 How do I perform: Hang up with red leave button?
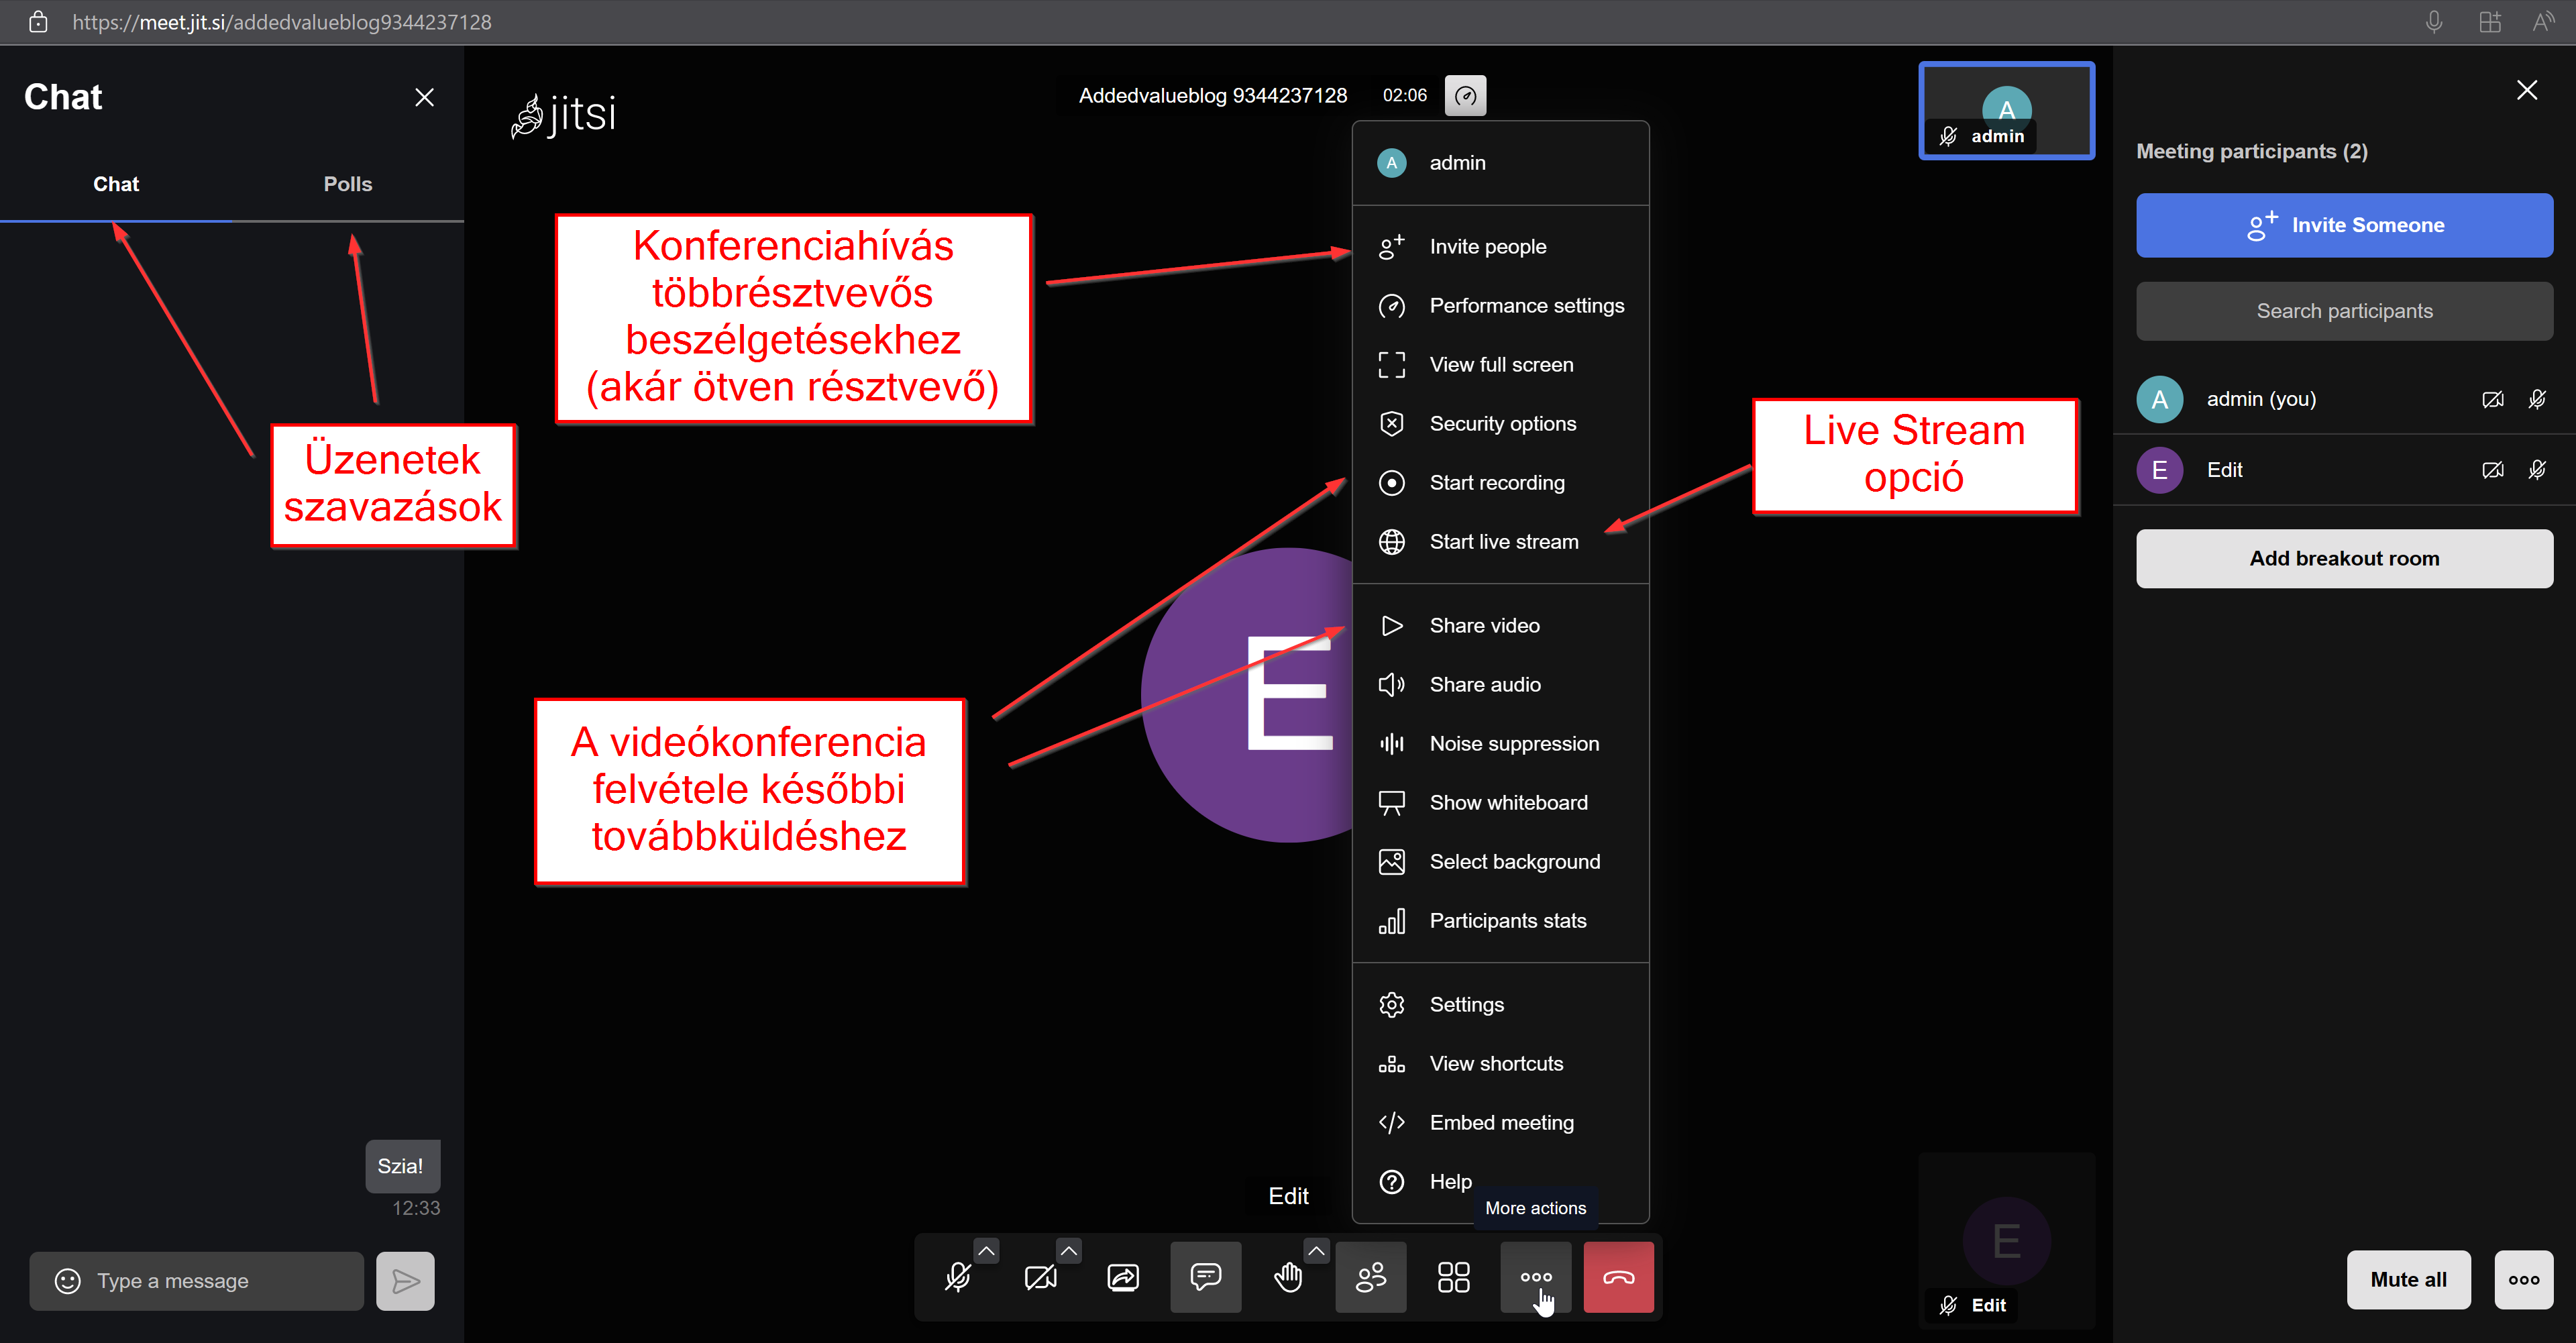click(1618, 1277)
